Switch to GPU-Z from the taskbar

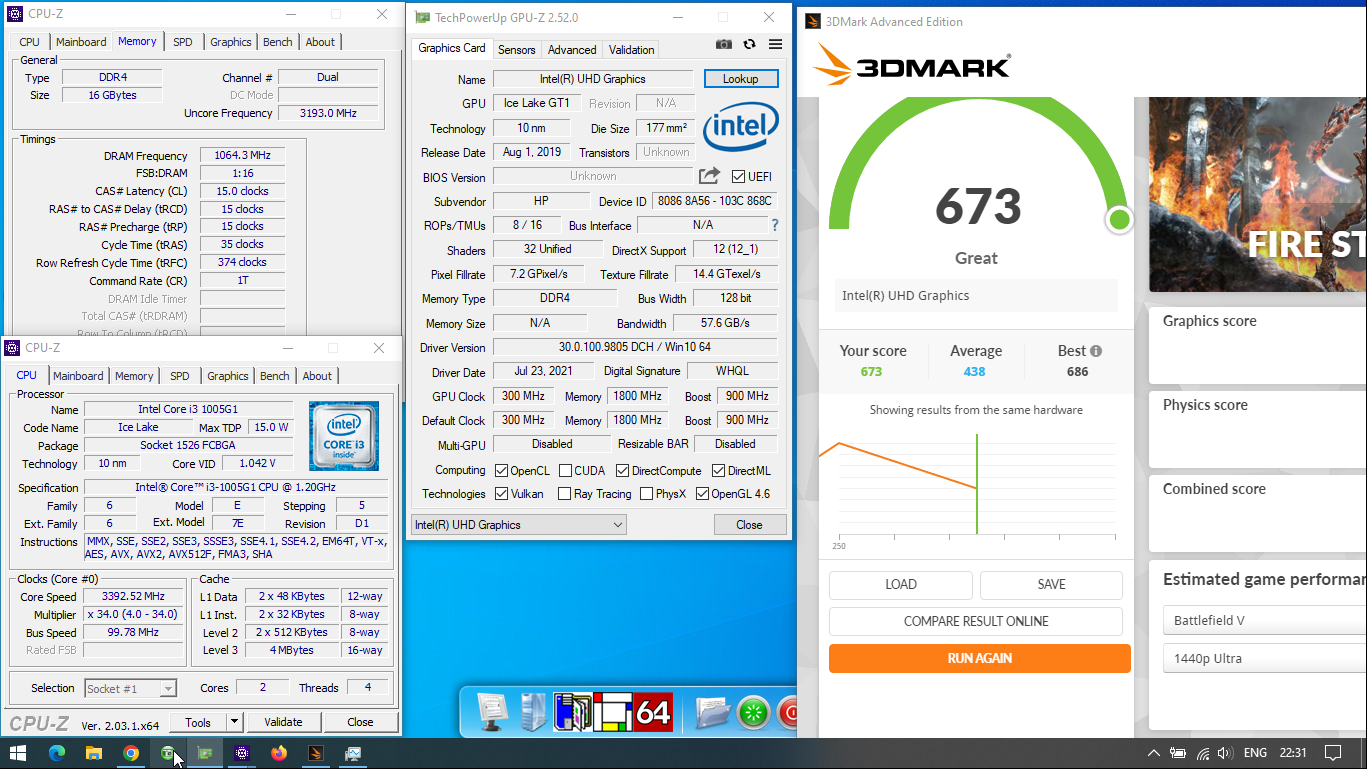[205, 753]
